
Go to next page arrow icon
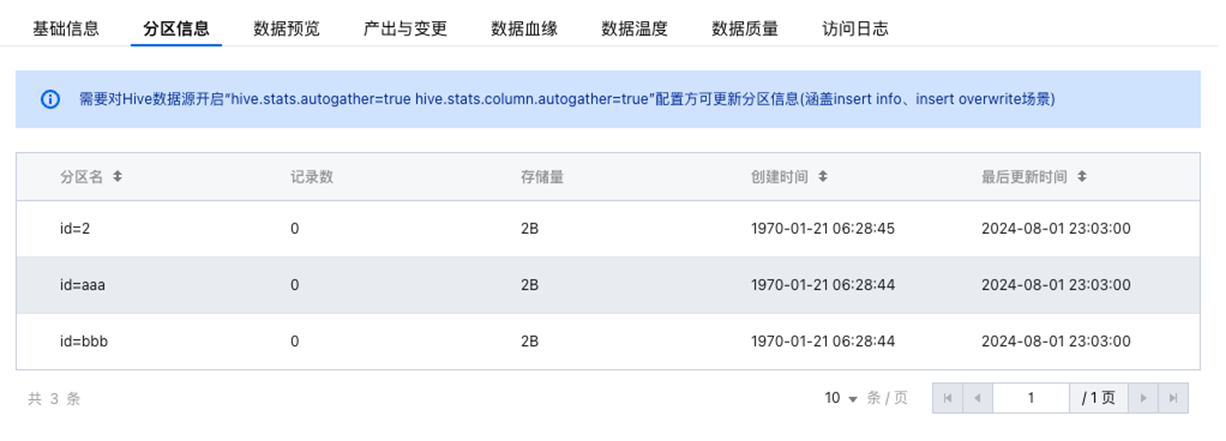[1143, 398]
